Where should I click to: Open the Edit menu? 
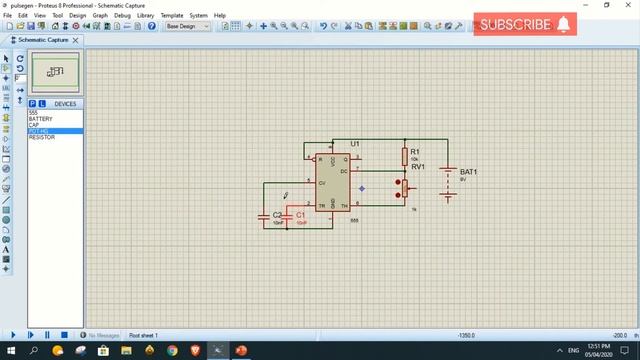23,16
